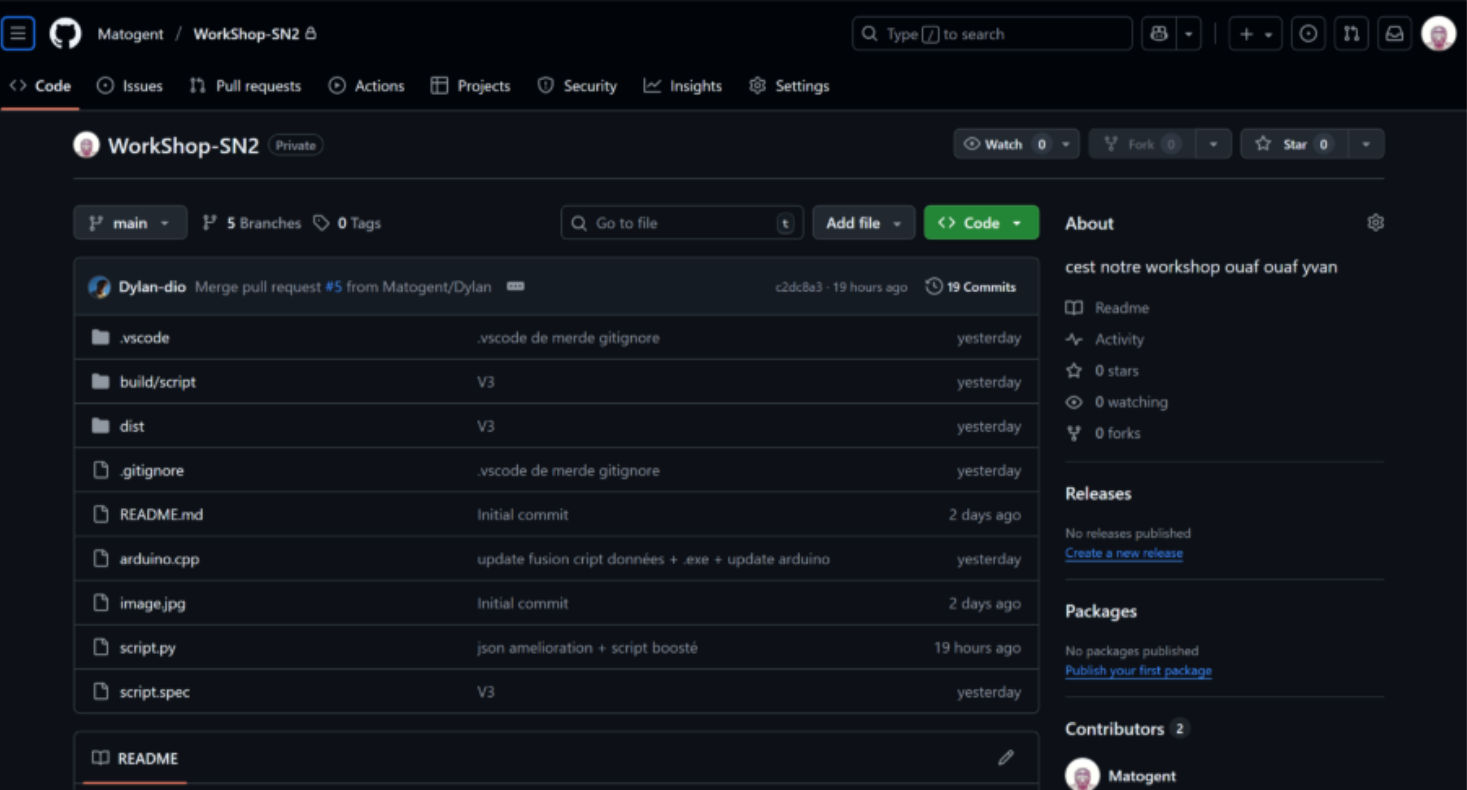
Task: Open user profile avatar menu
Action: (x=1438, y=34)
